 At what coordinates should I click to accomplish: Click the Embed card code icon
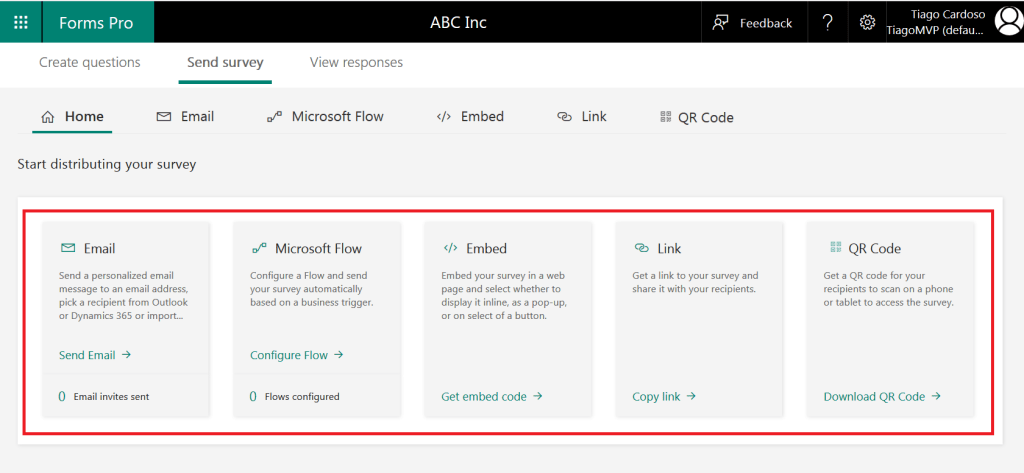click(450, 248)
